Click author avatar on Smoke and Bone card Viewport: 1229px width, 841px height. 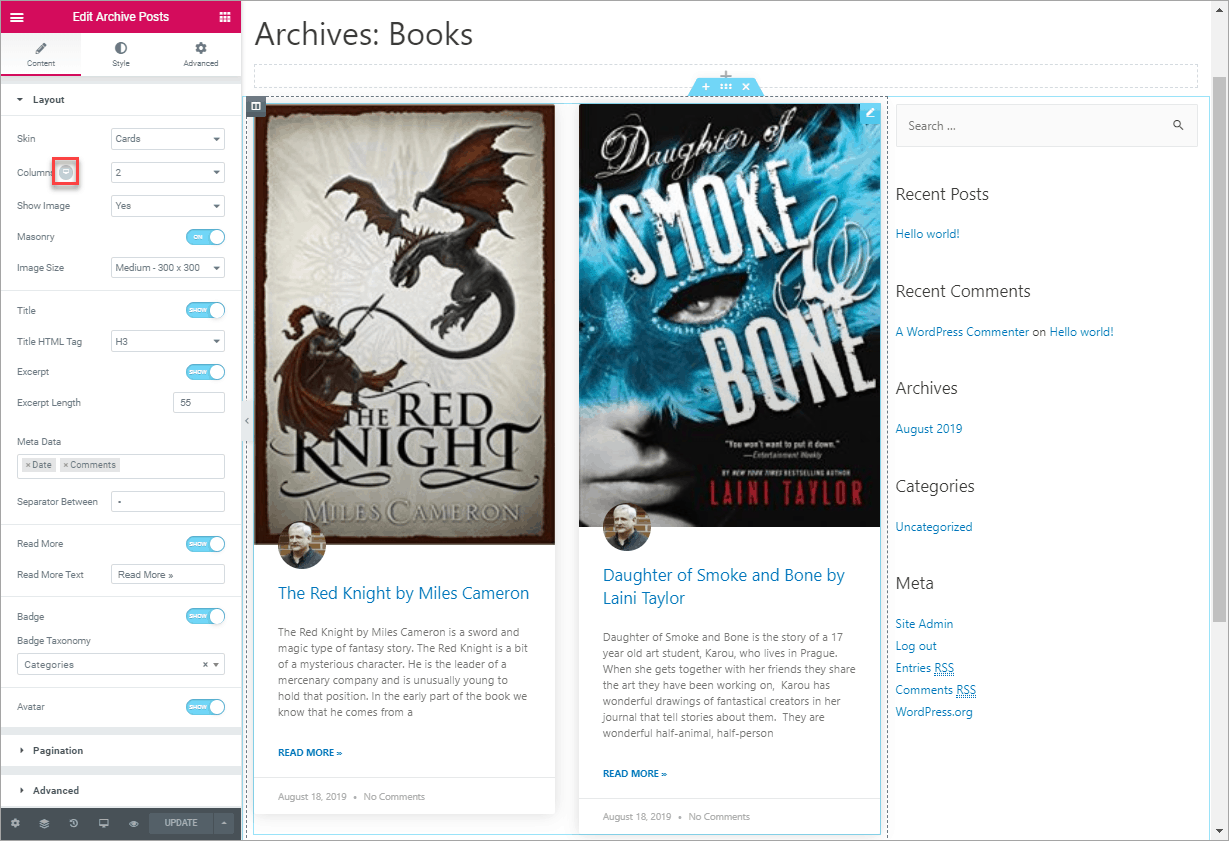pos(627,527)
